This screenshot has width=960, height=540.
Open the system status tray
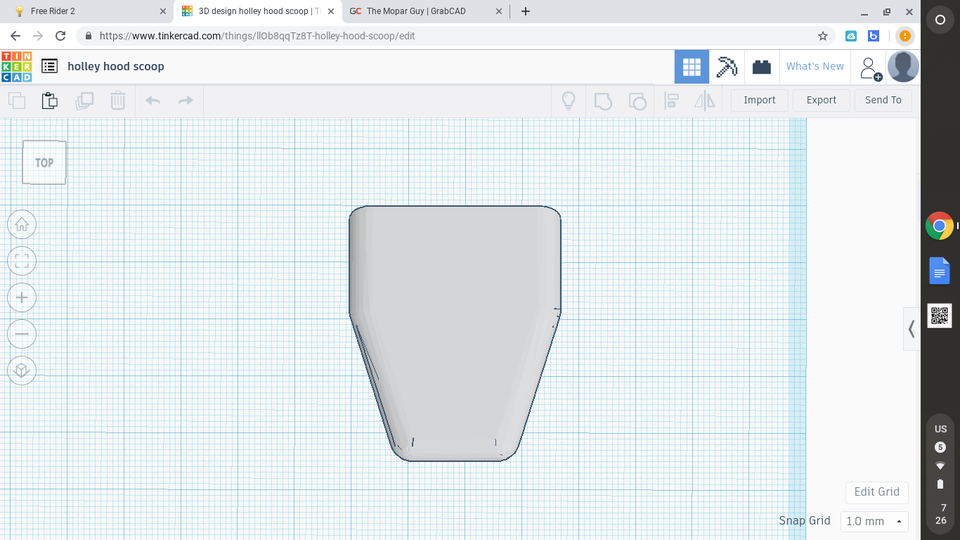(x=940, y=474)
